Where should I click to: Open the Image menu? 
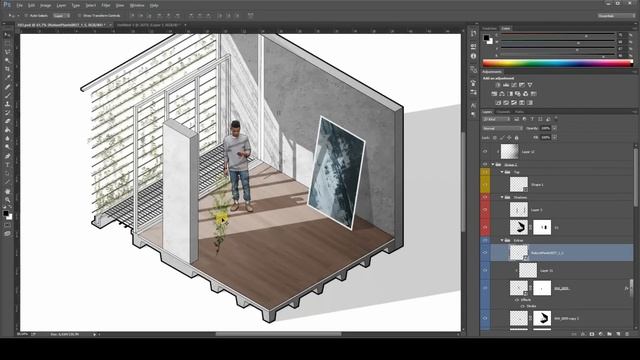(46, 6)
